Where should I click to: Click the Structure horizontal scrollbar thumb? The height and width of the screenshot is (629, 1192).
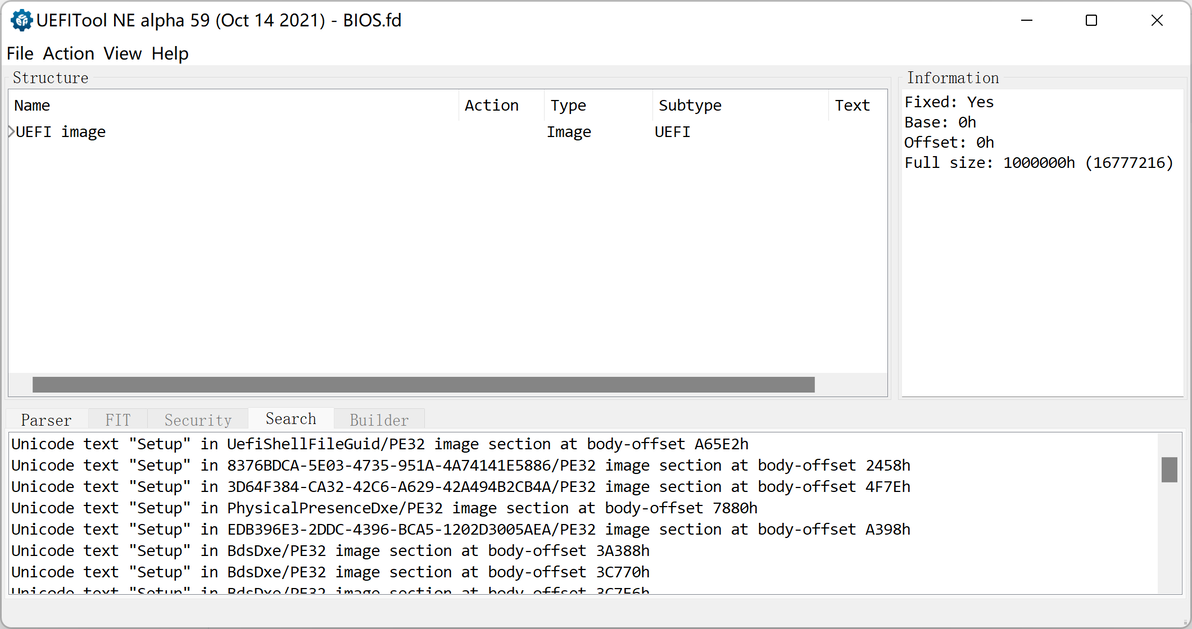pyautogui.click(x=423, y=385)
